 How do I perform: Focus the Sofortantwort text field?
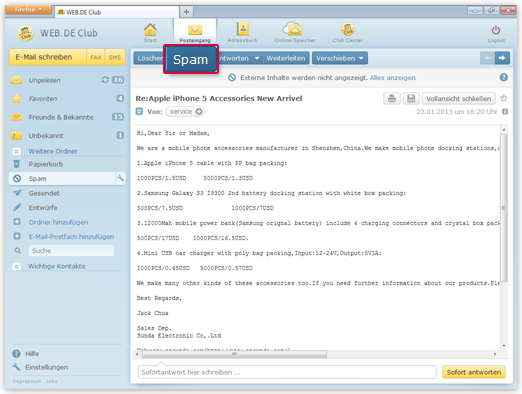click(287, 372)
